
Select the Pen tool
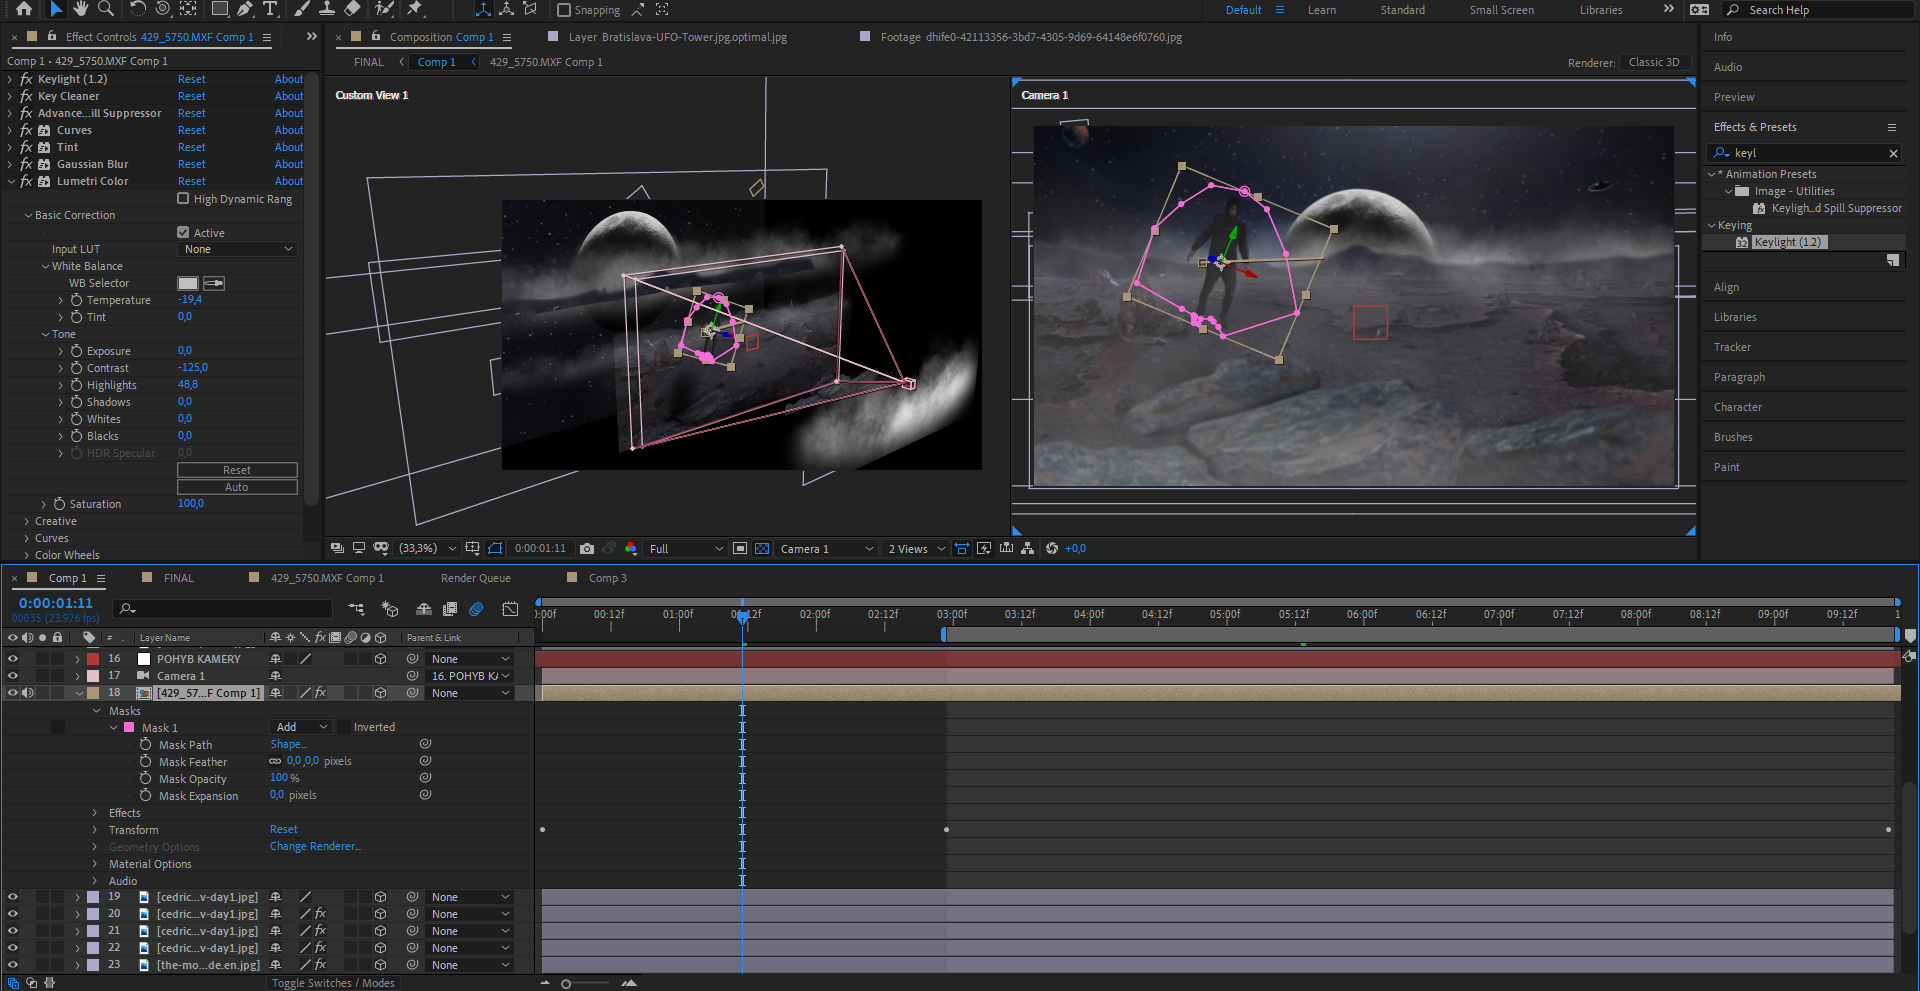click(x=246, y=9)
